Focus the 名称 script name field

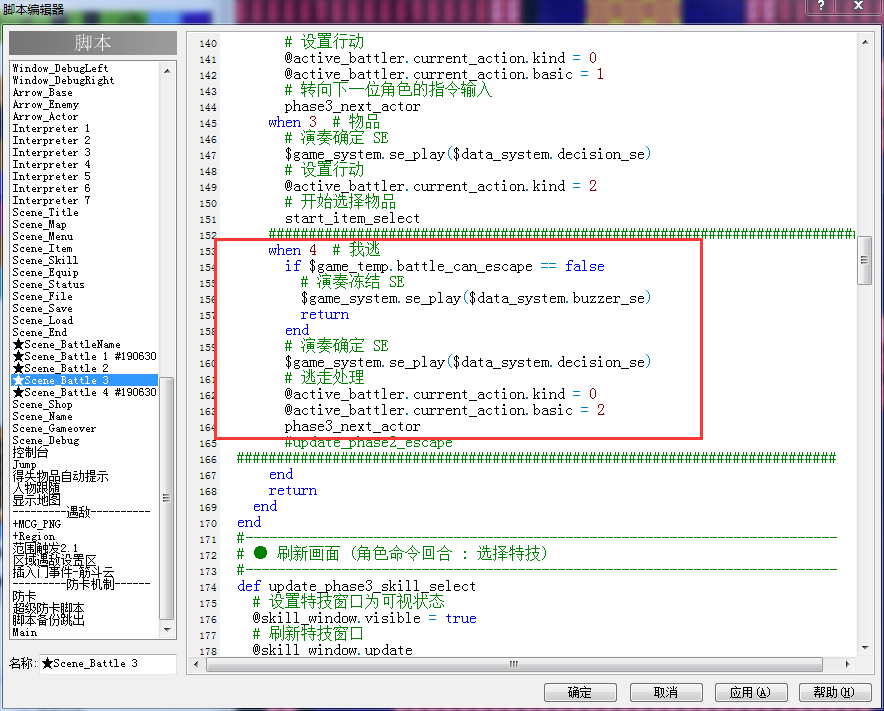108,664
